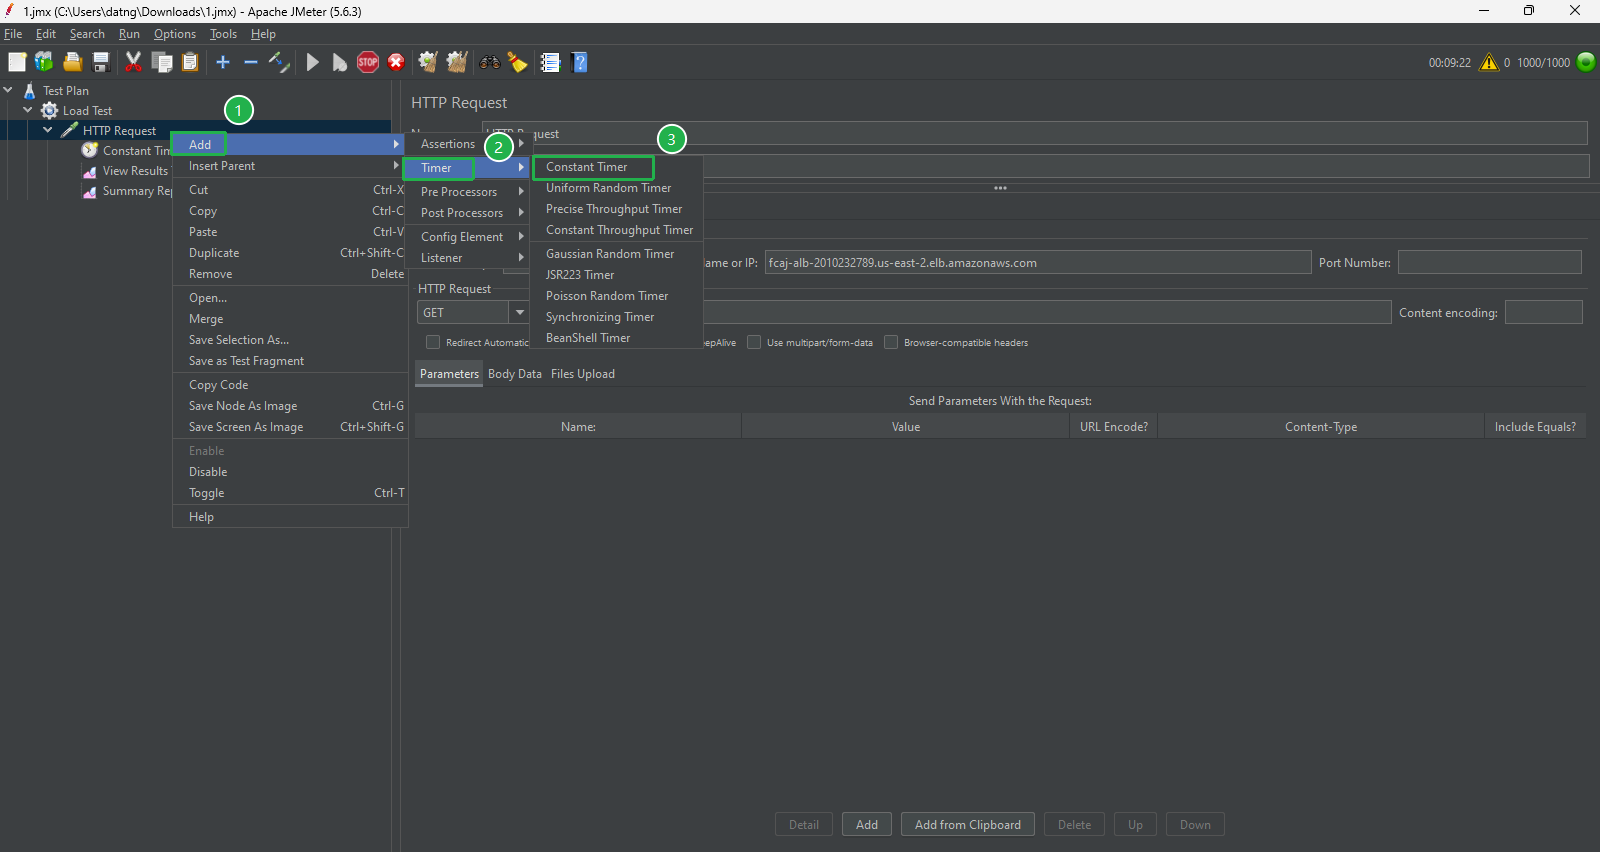Select Gaussian Random Timer entry

[616, 254]
